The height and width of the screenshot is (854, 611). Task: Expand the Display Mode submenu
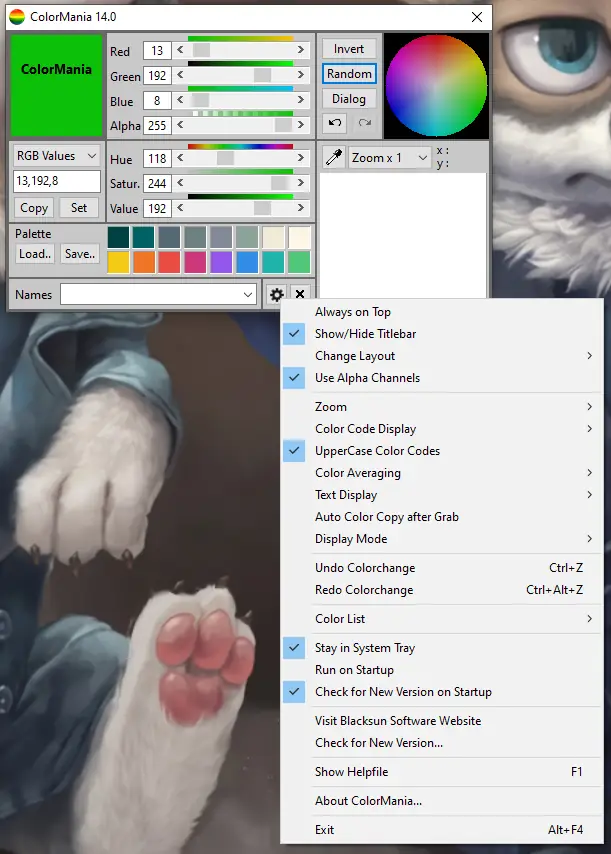[x=442, y=539]
